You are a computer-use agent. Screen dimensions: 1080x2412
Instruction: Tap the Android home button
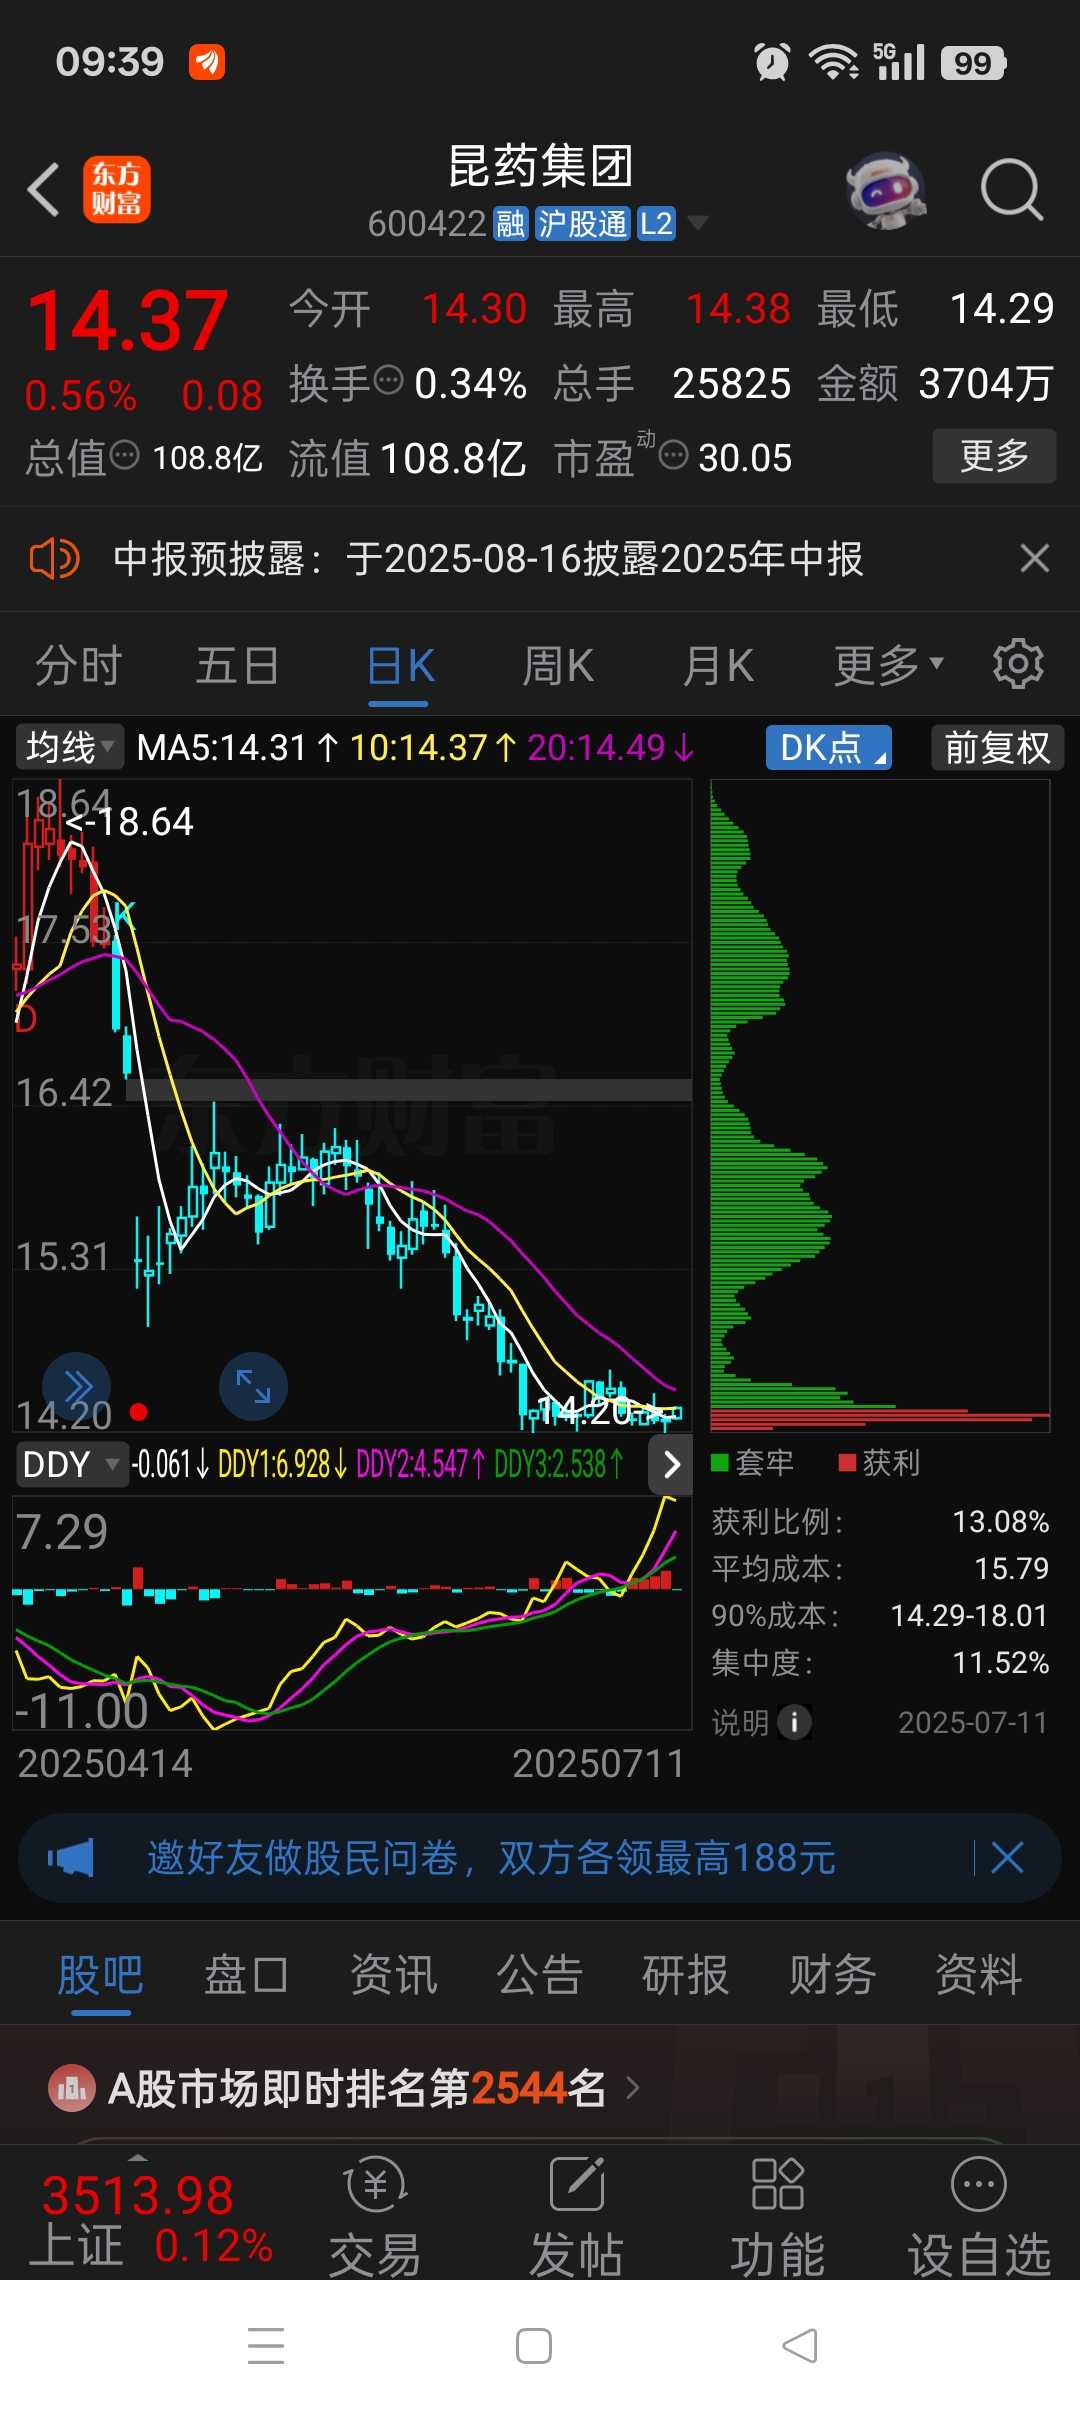point(534,2346)
